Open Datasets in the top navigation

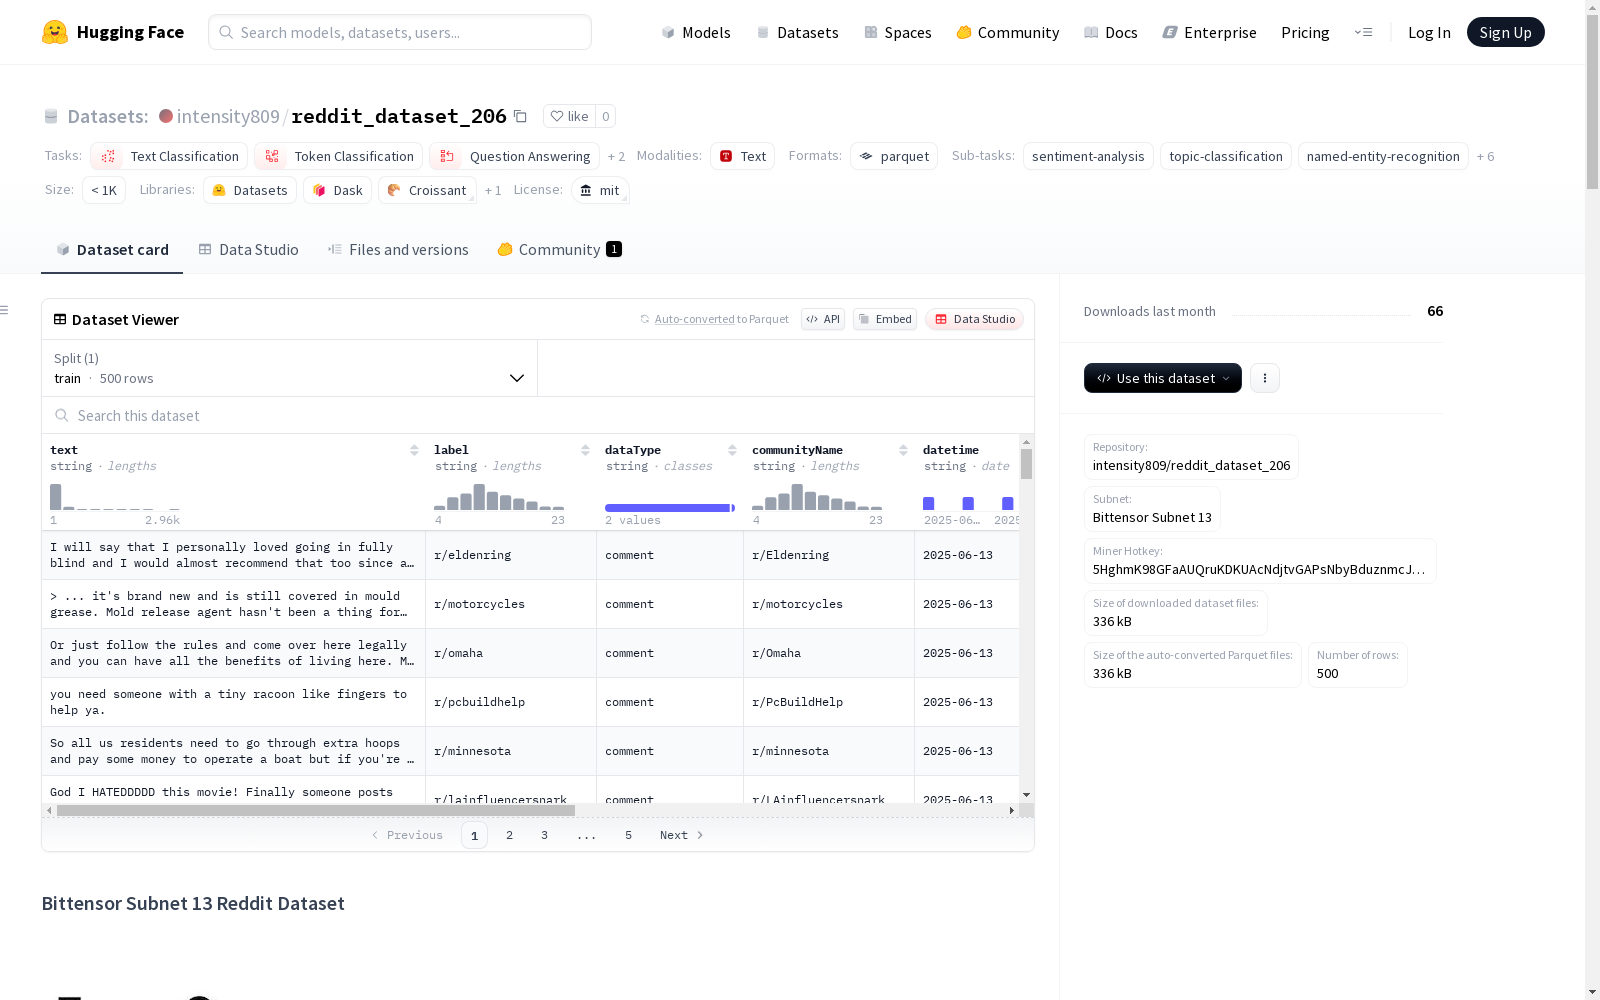(797, 32)
